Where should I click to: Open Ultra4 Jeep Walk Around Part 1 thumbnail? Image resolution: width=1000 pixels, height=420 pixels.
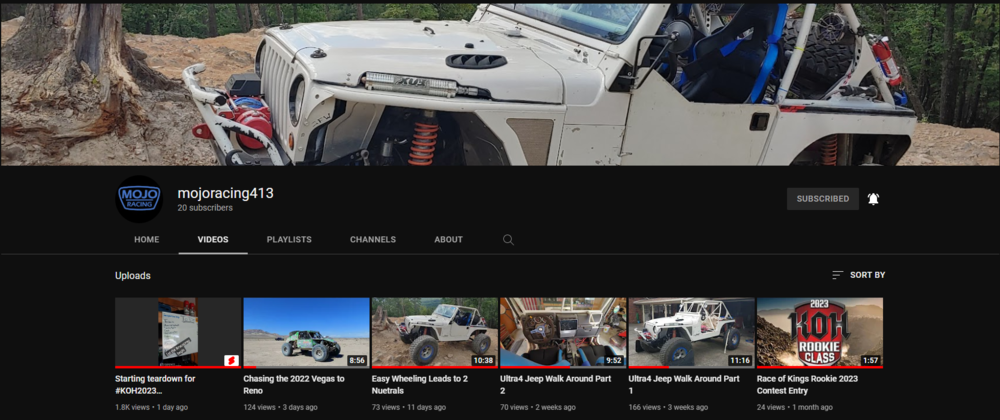[691, 332]
